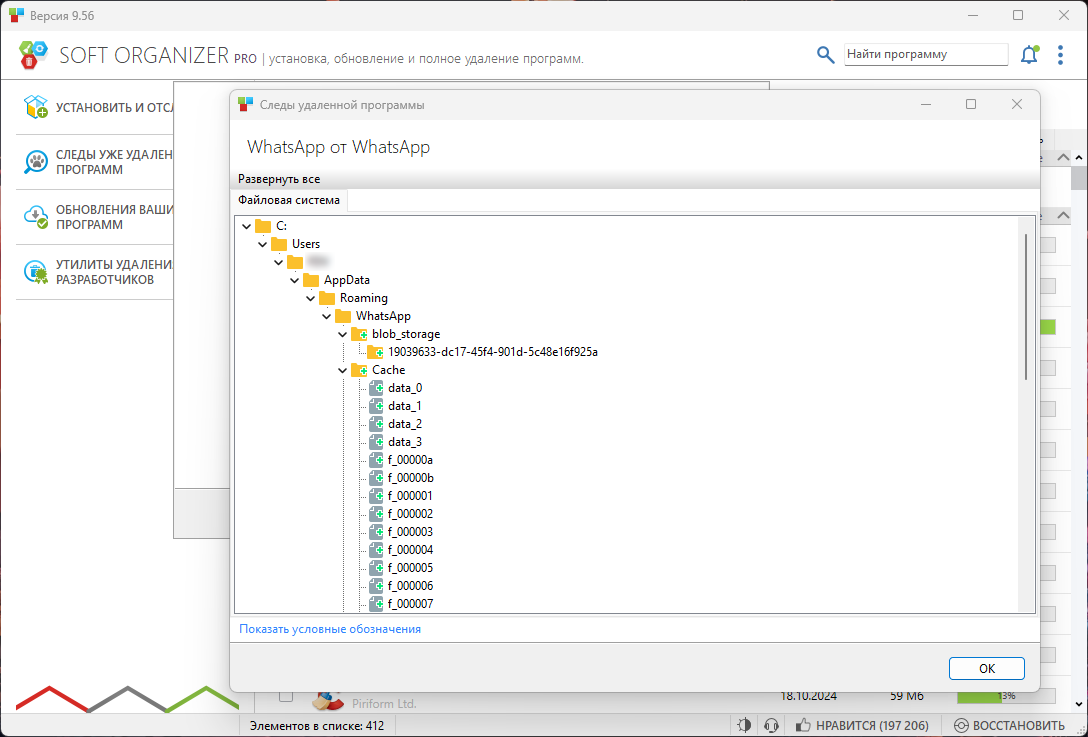Collapse the blurred user folder node
Viewport: 1088px width, 737px height.
(x=278, y=262)
